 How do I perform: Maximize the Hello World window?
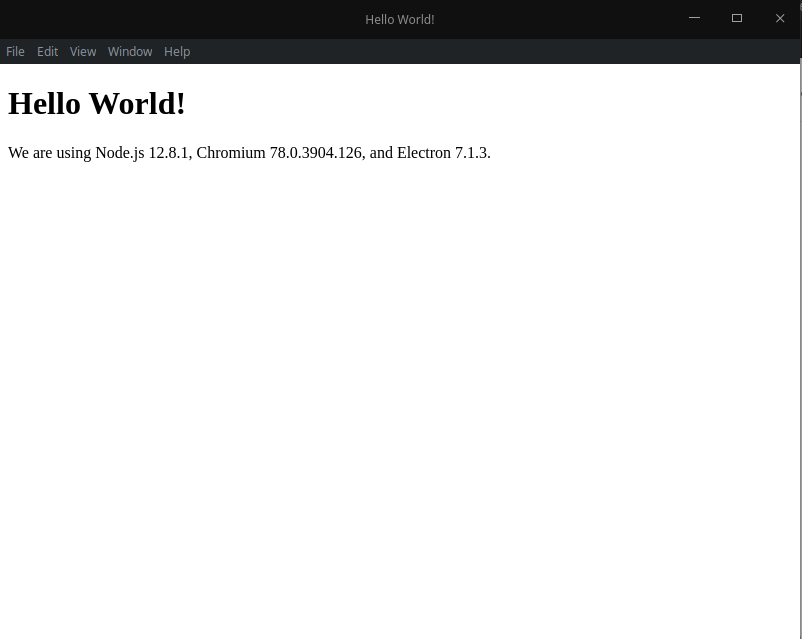[x=737, y=18]
